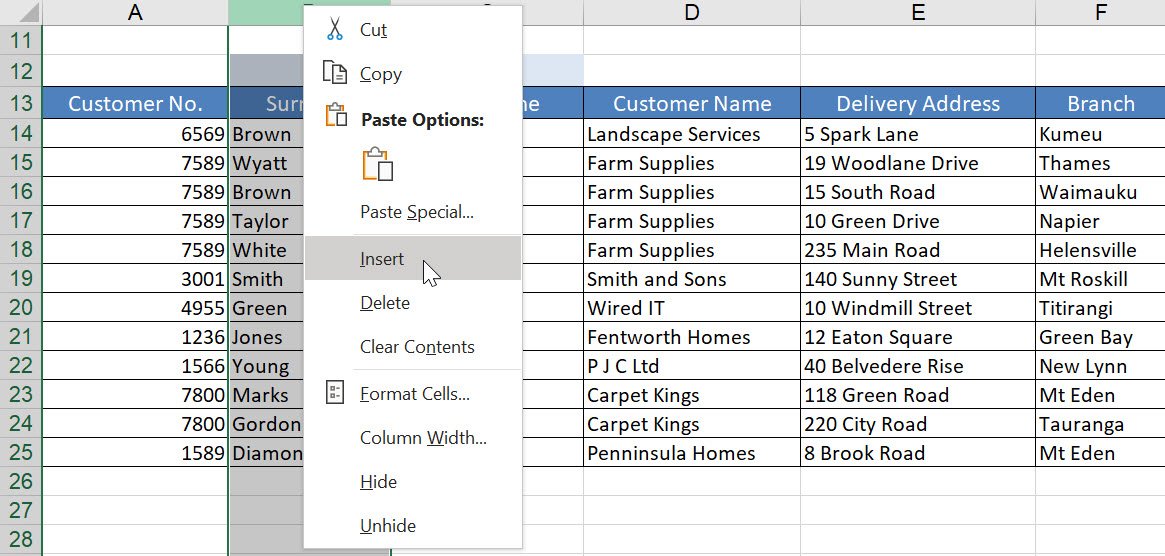Select Insert in the context menu

(412, 259)
